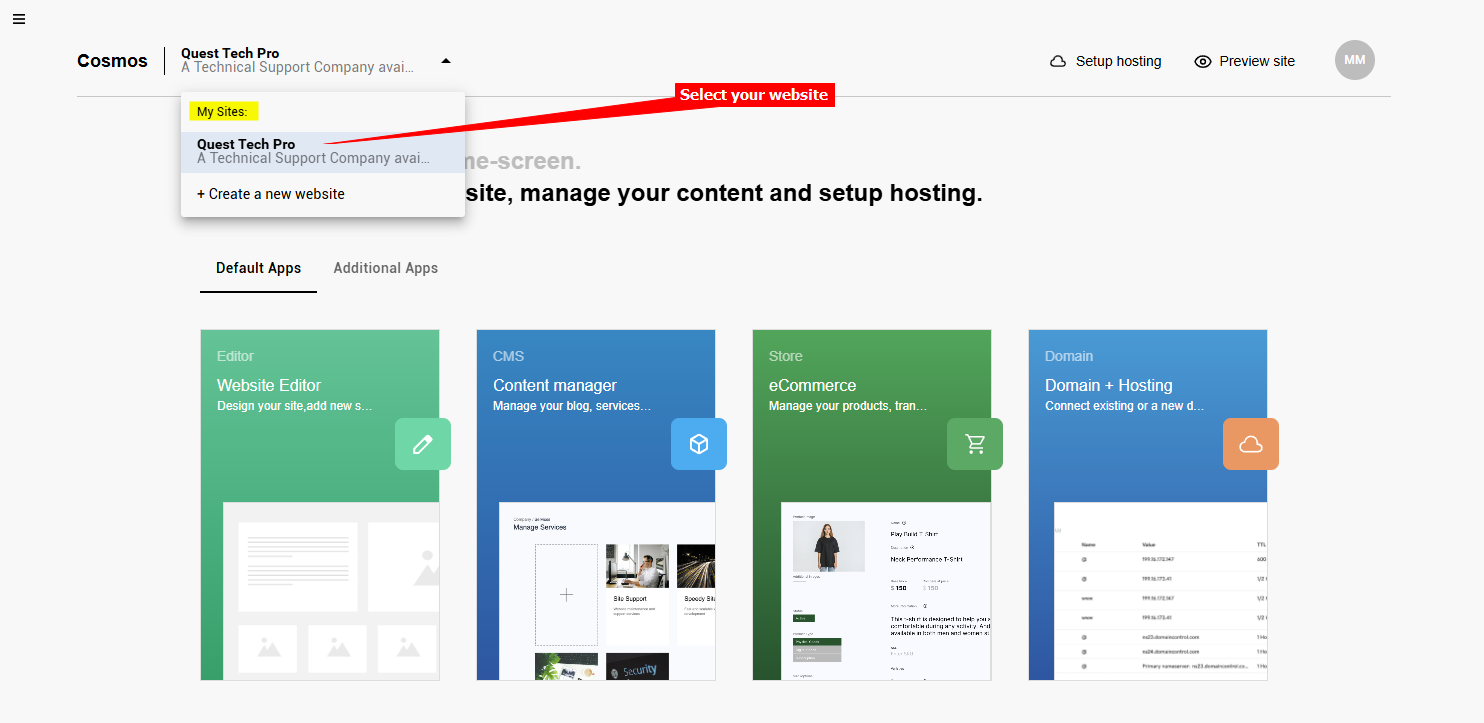The image size is (1484, 723).
Task: Select Quest Tech Pro from My Sites
Action: [x=314, y=151]
